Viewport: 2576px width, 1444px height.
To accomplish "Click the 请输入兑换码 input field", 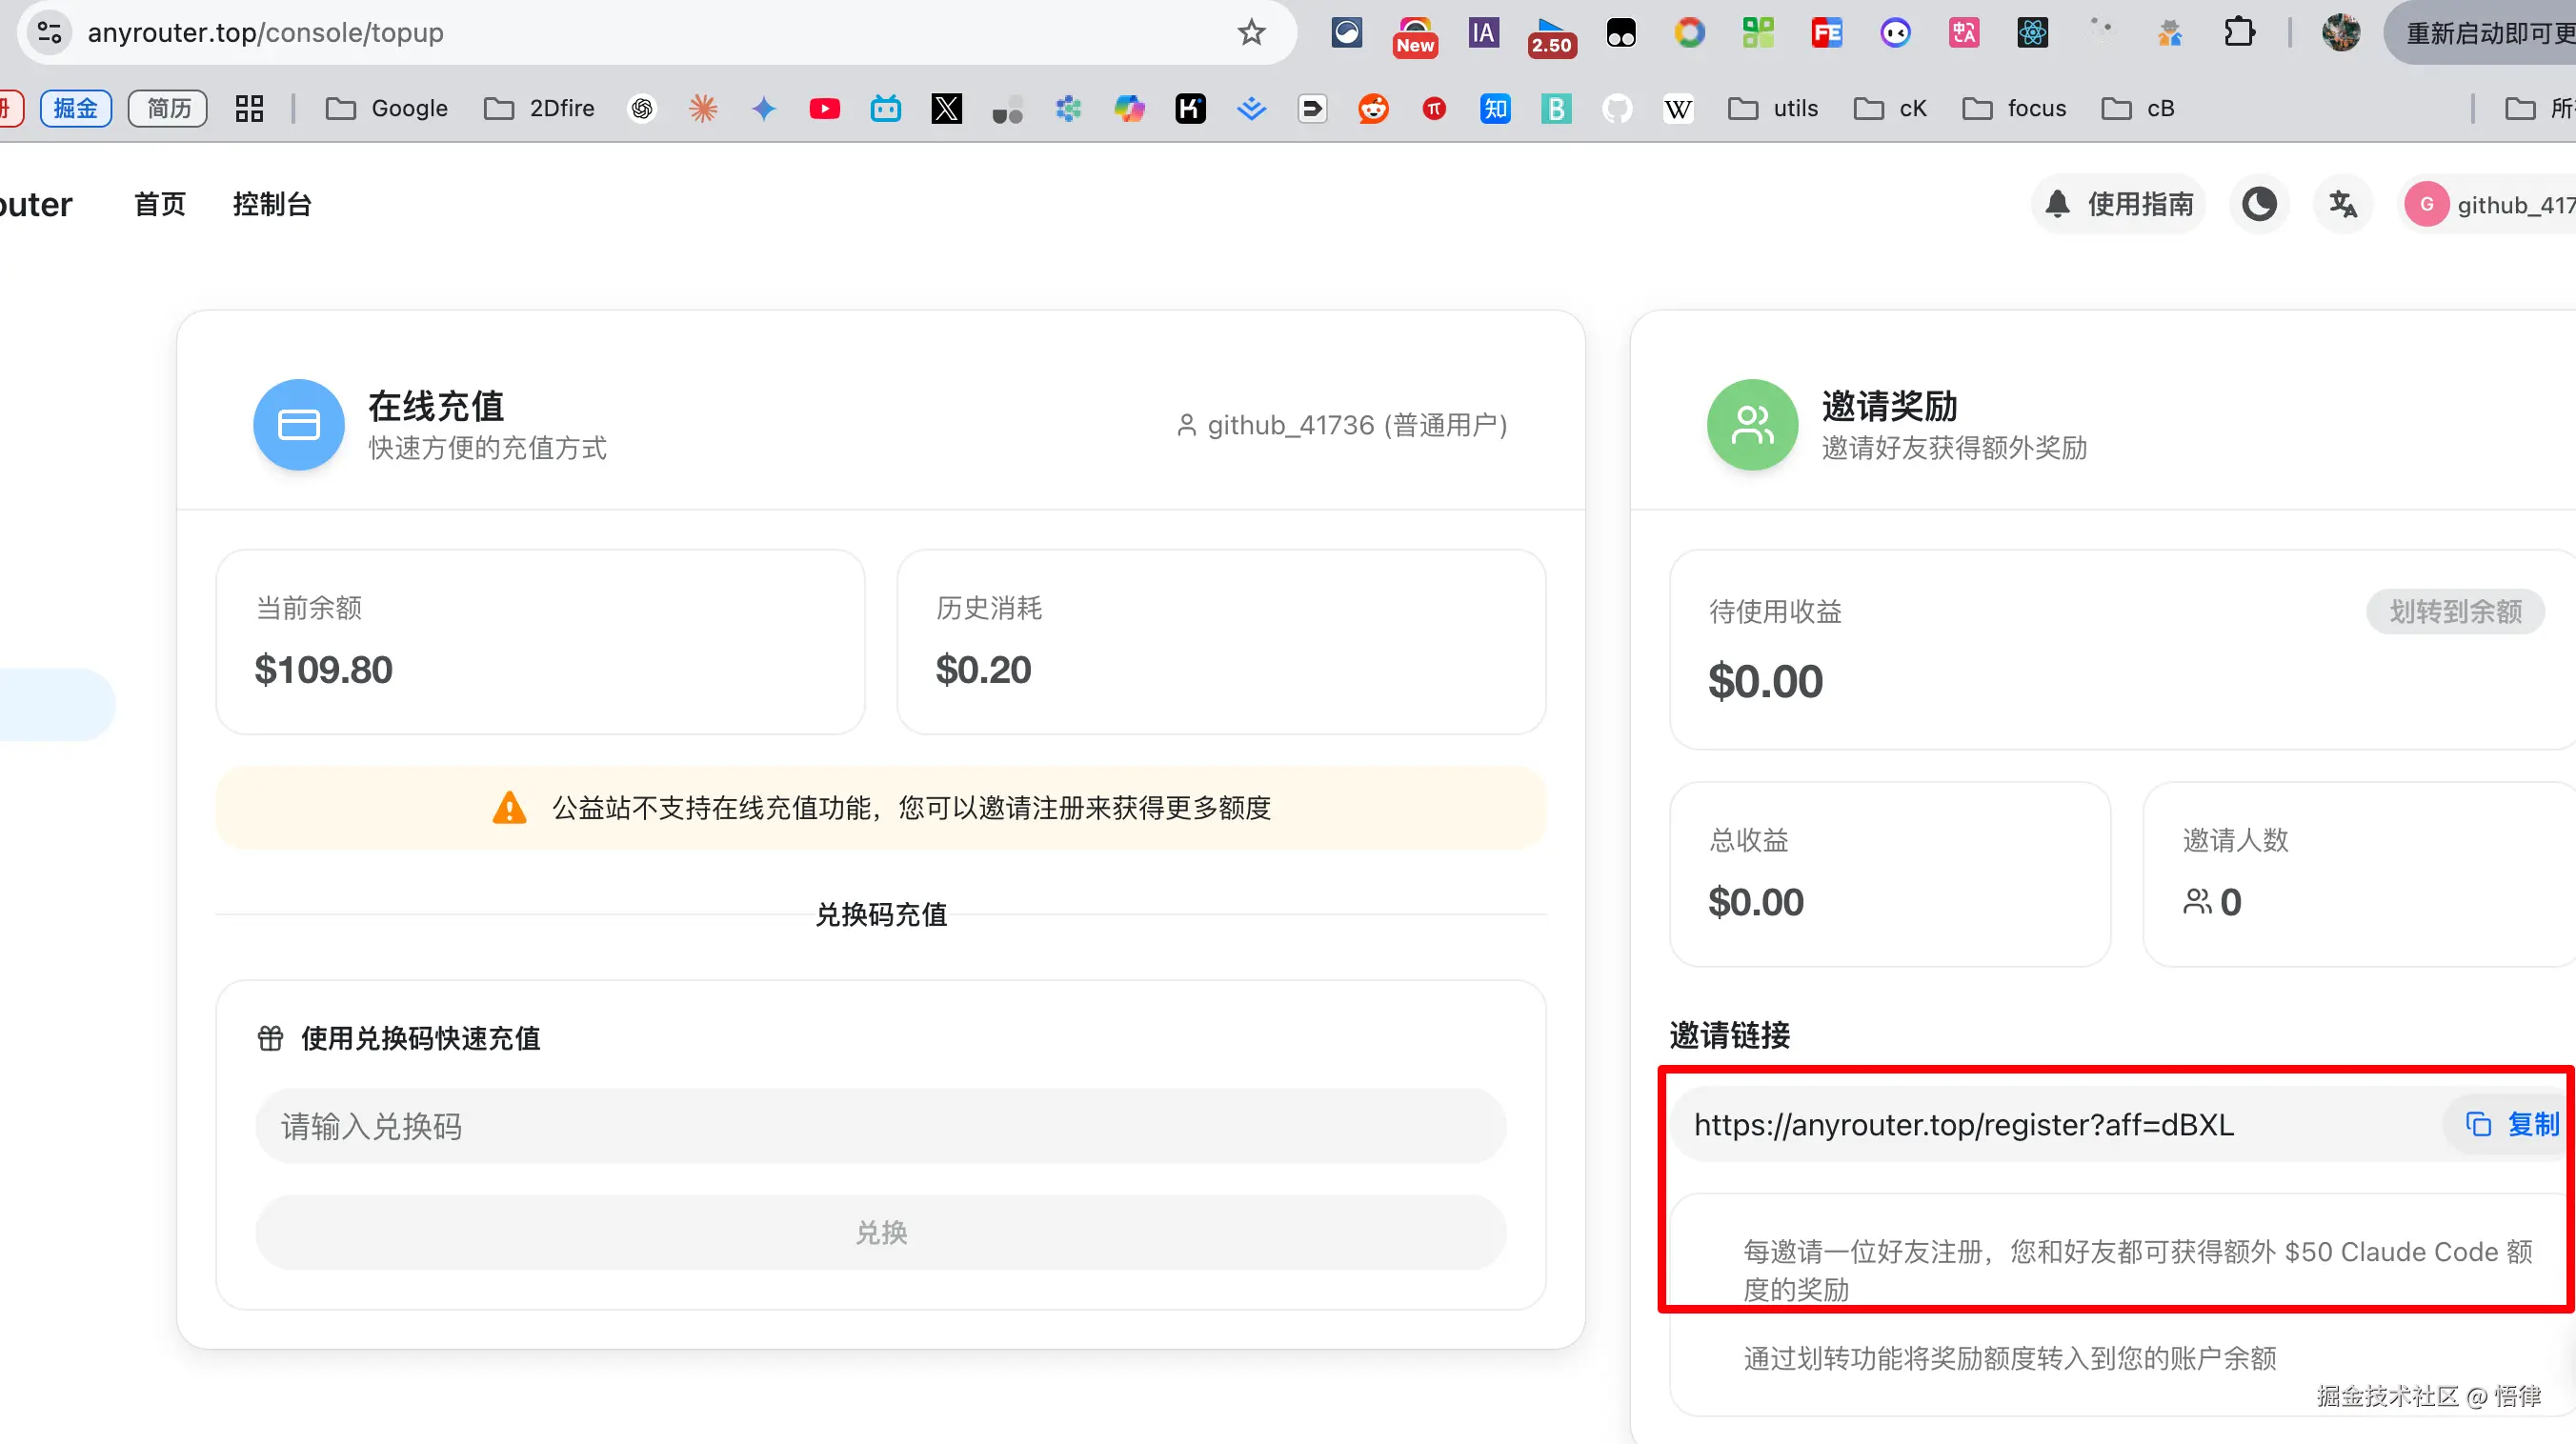I will click(x=880, y=1126).
